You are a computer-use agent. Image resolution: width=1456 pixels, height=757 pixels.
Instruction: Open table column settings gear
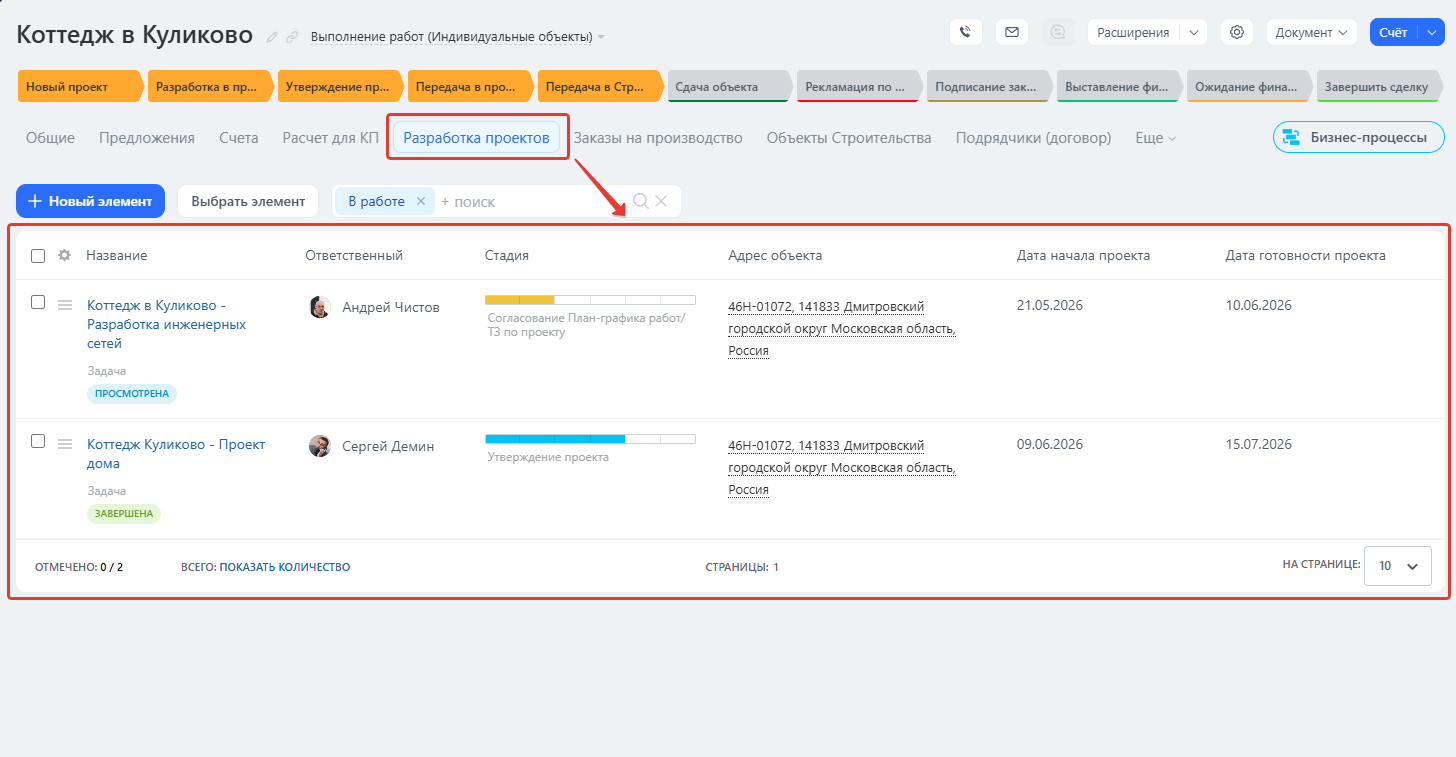tap(65, 255)
